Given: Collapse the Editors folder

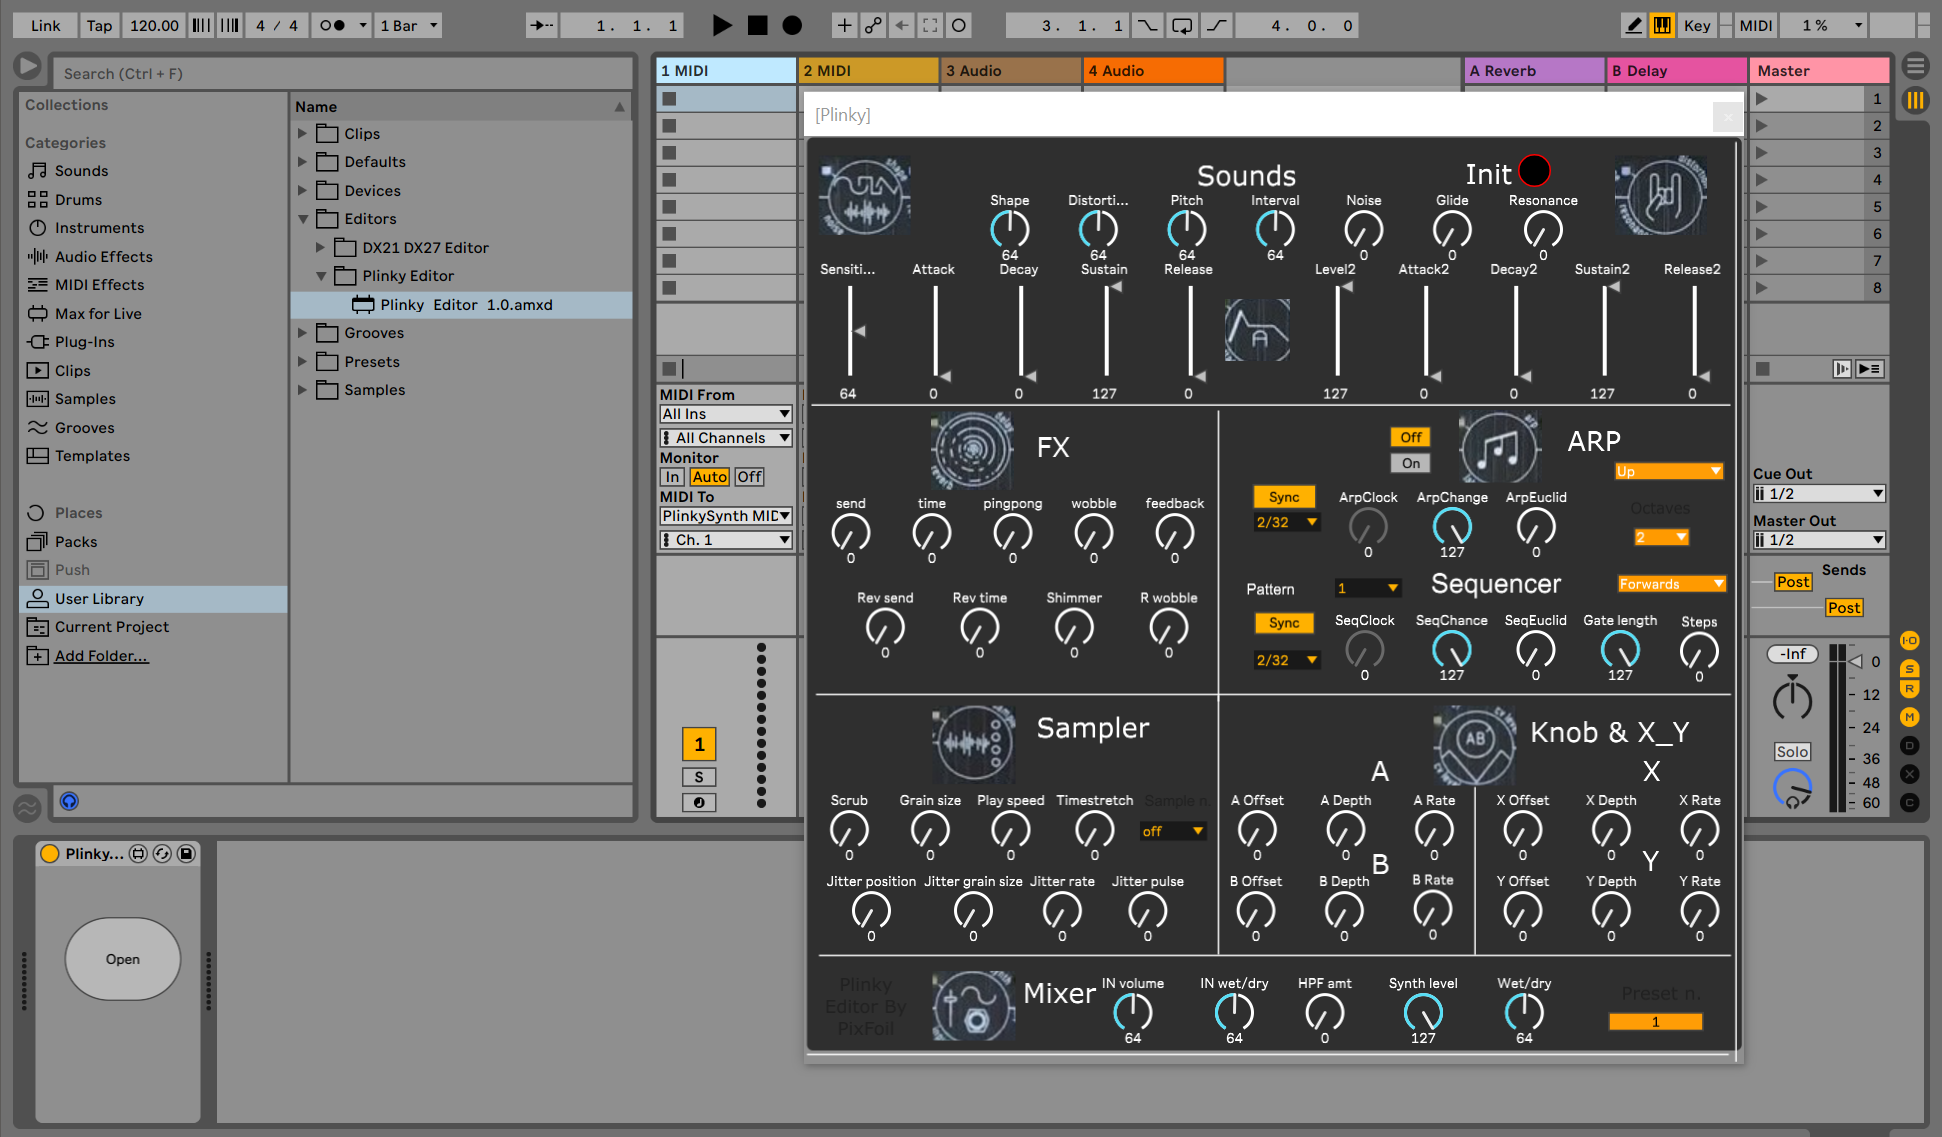Looking at the screenshot, I should click(x=302, y=219).
